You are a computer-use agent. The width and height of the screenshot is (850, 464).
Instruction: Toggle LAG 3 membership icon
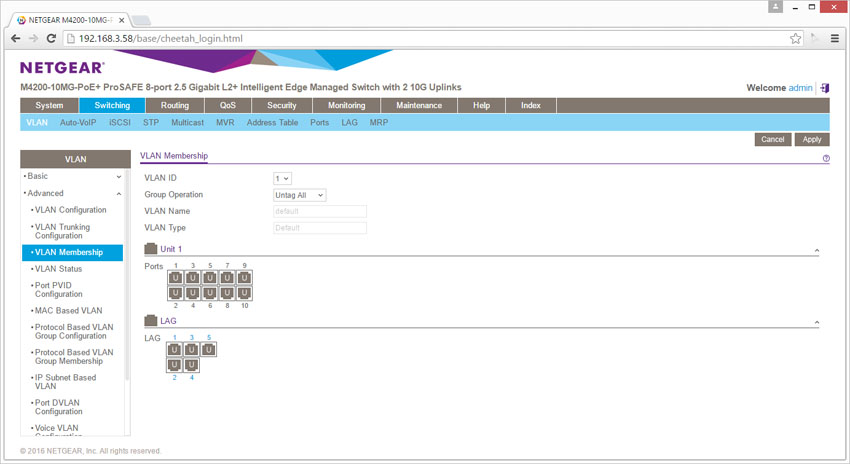coord(191,350)
